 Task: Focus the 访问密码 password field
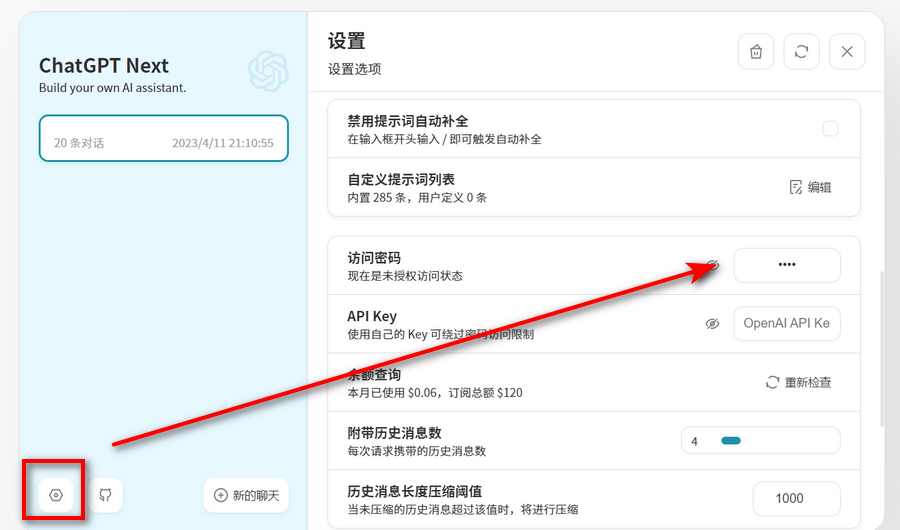pyautogui.click(x=787, y=265)
